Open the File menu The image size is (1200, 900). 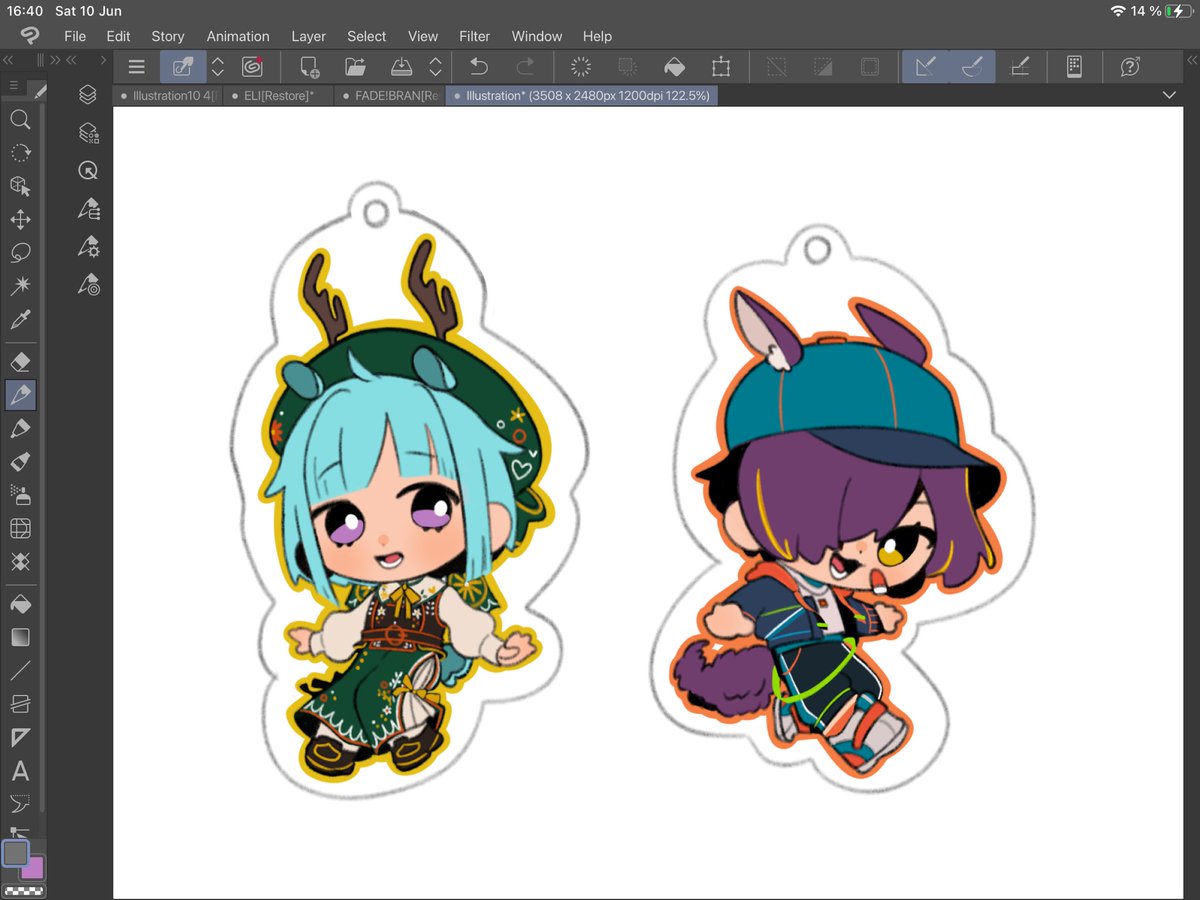[x=75, y=36]
